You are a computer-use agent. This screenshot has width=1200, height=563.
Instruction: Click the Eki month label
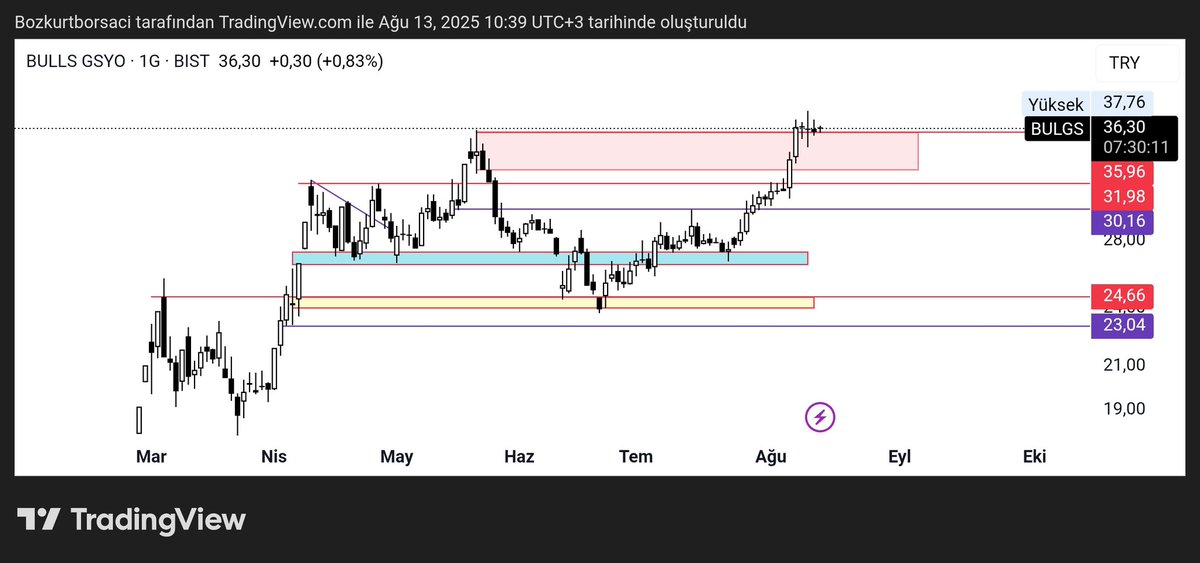click(x=1034, y=457)
